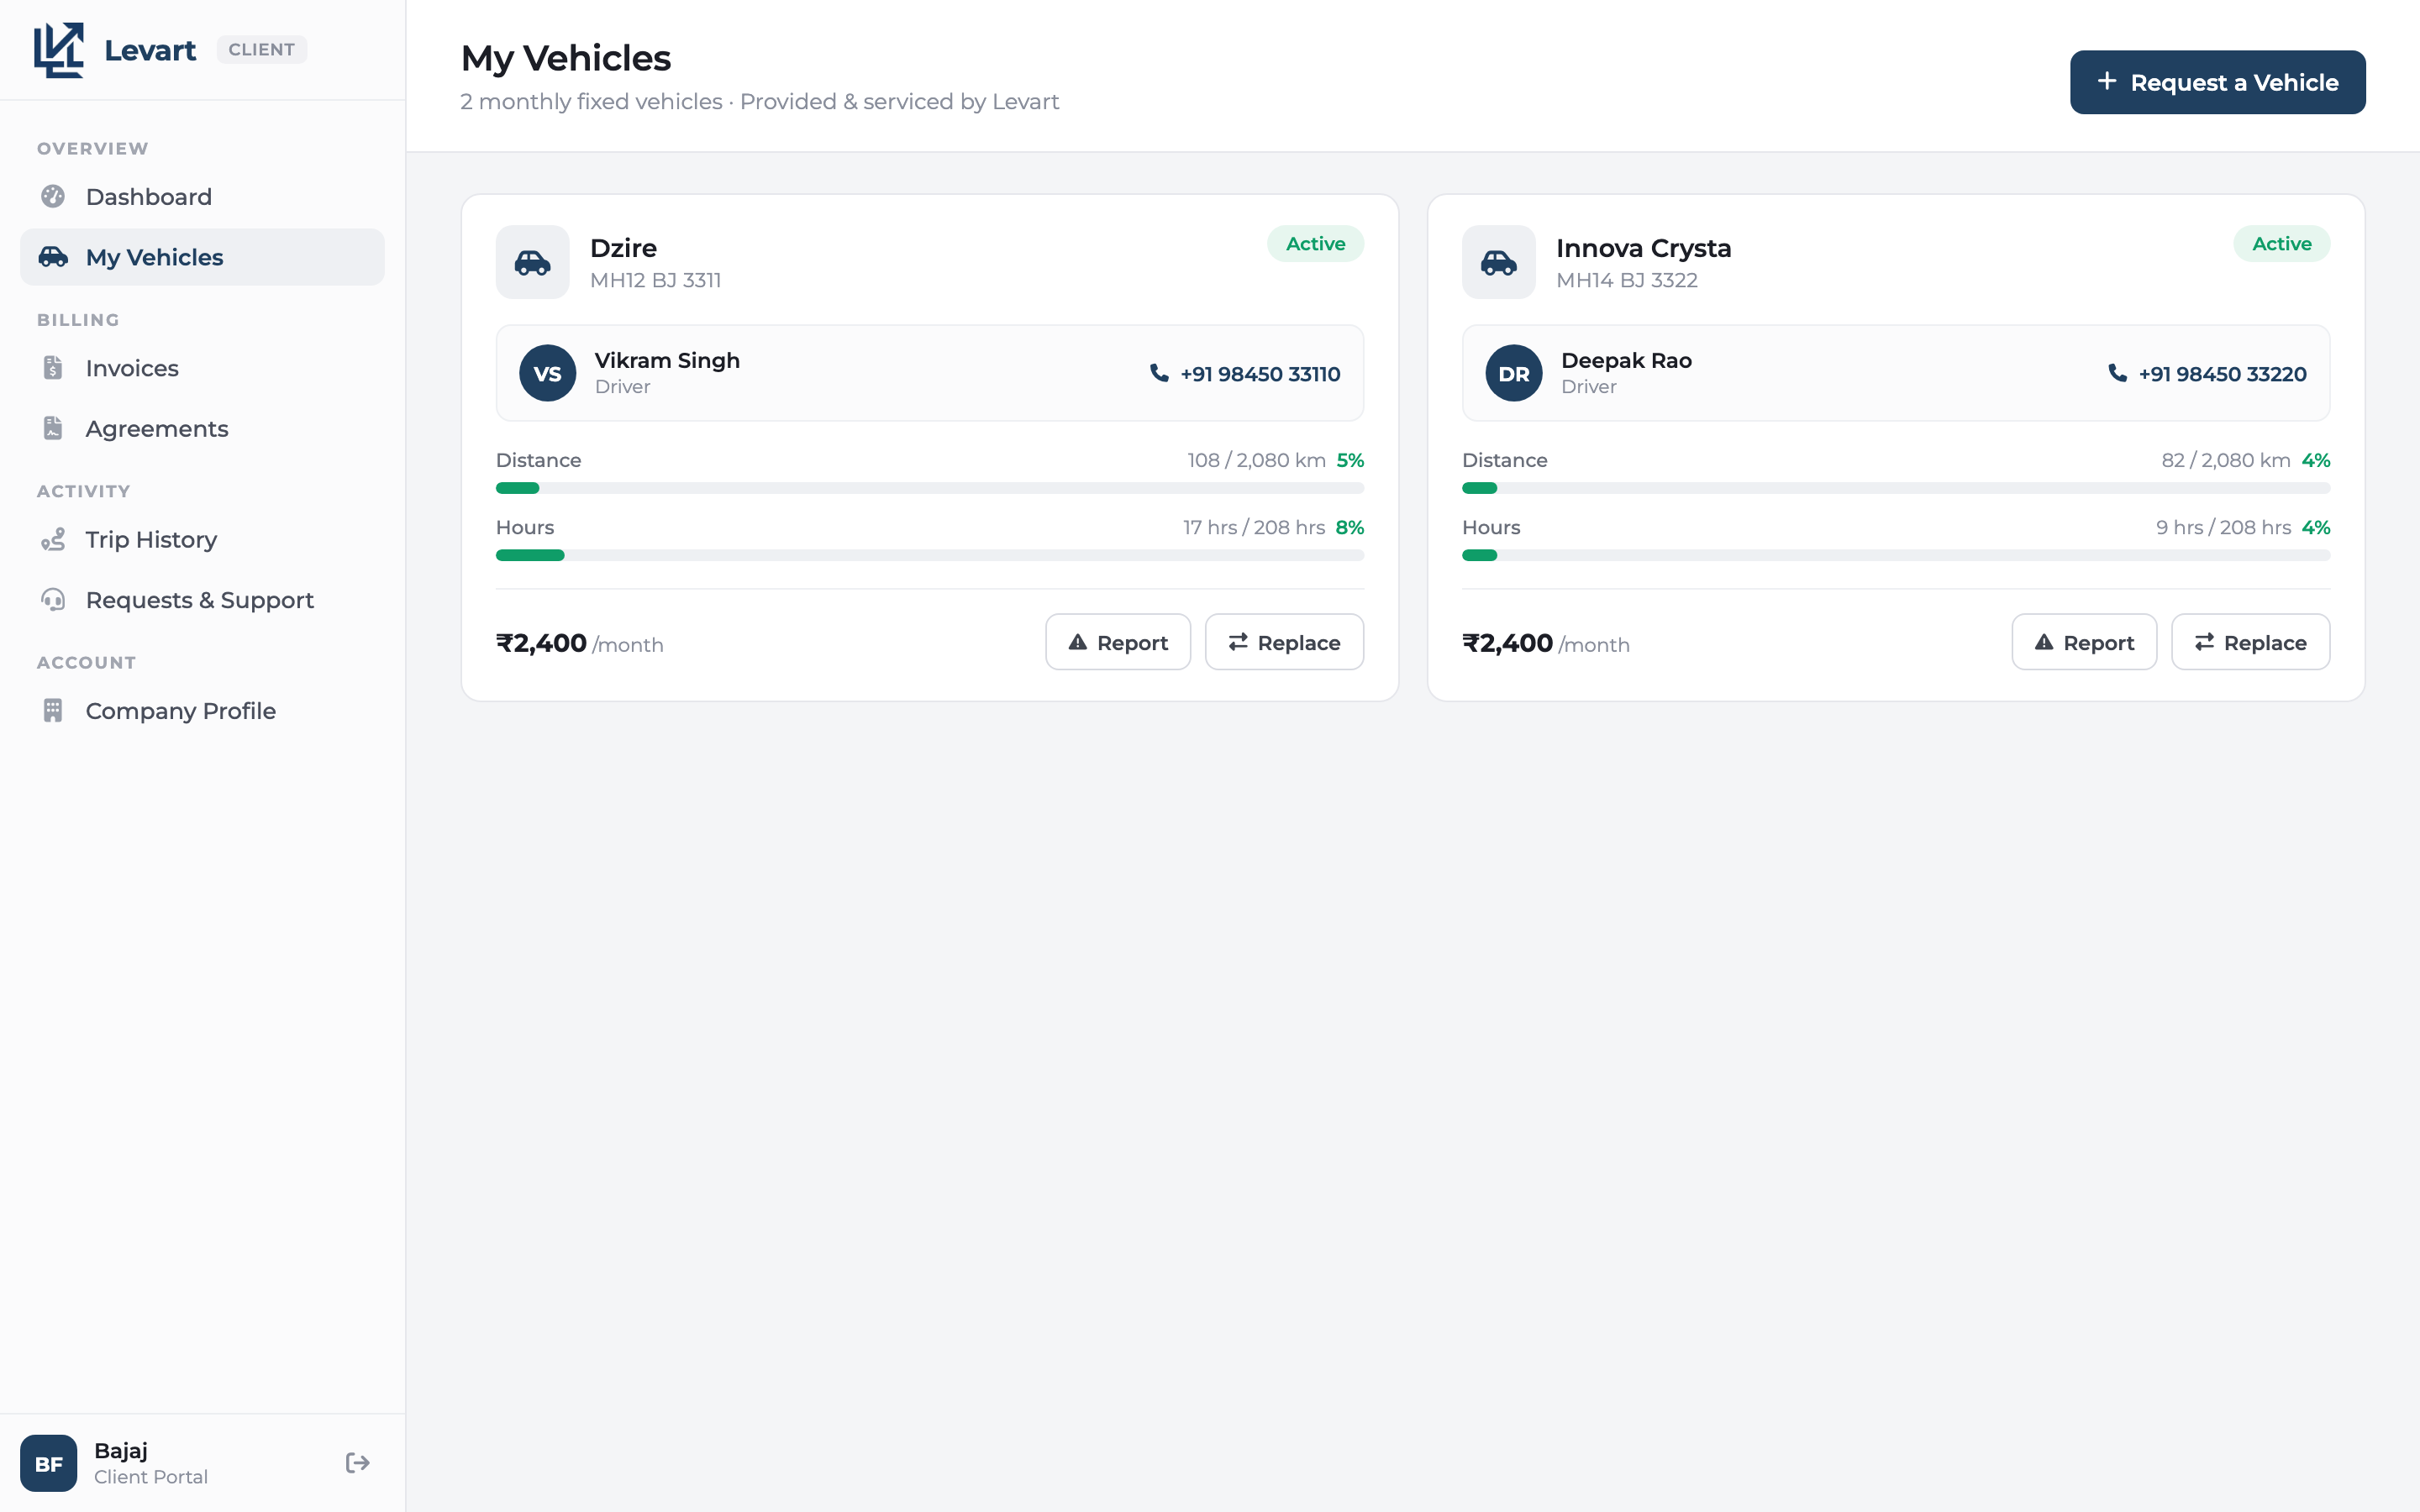2420x1512 pixels.
Task: Replace the Dzire vehicle
Action: tap(1284, 642)
